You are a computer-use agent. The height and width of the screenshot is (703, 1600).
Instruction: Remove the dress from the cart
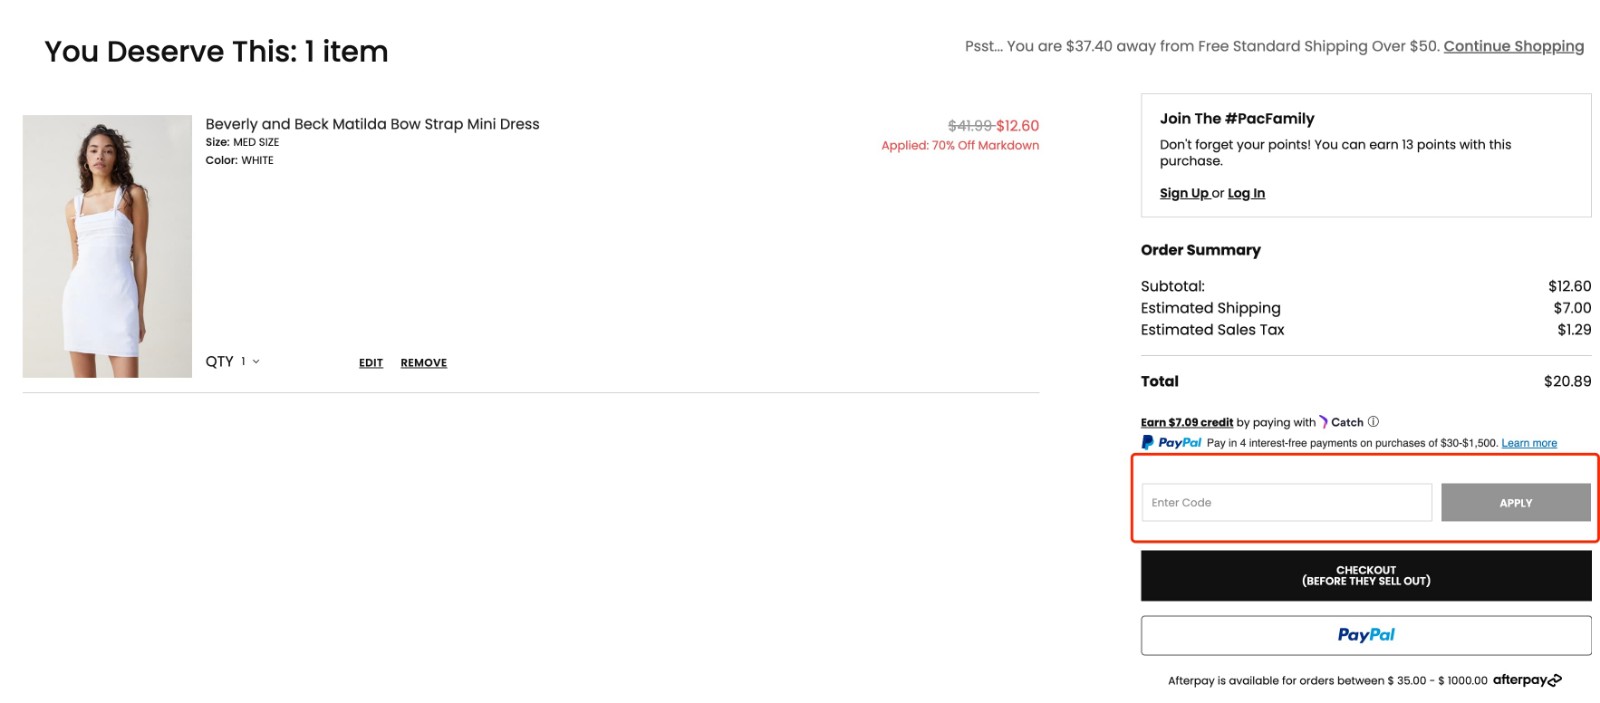423,362
